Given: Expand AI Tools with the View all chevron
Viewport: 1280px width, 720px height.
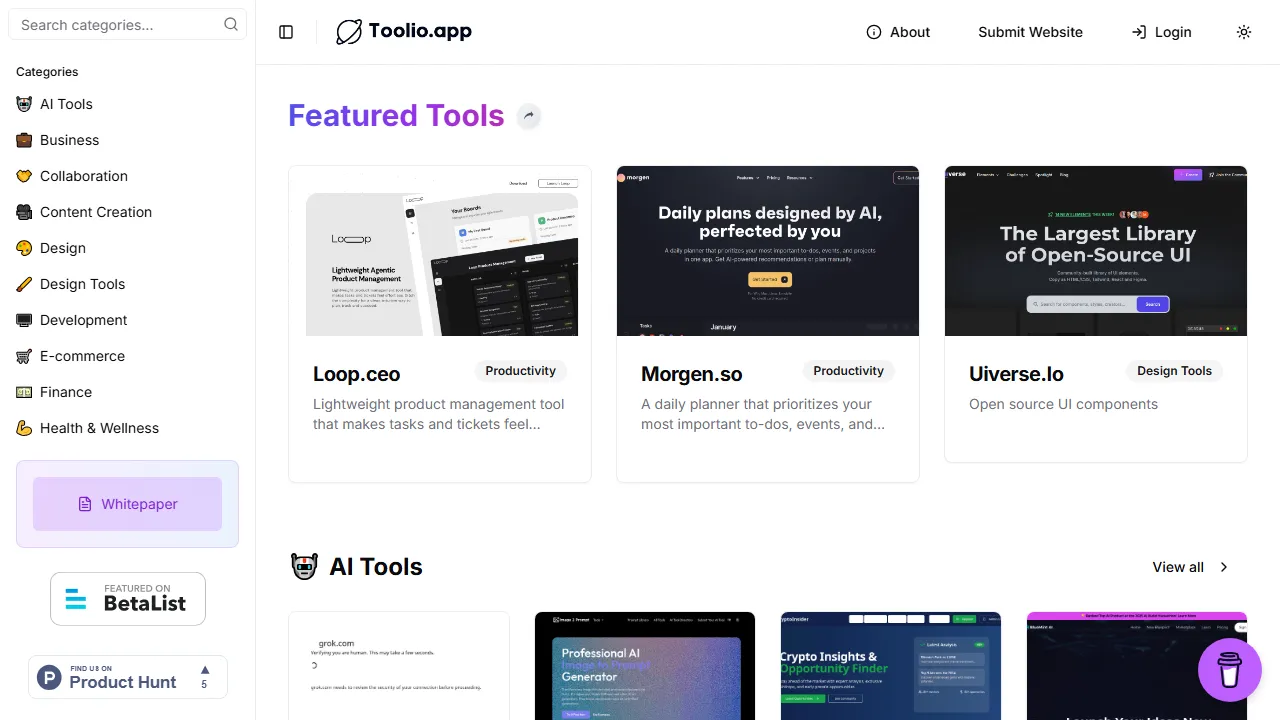Looking at the screenshot, I should [1223, 567].
